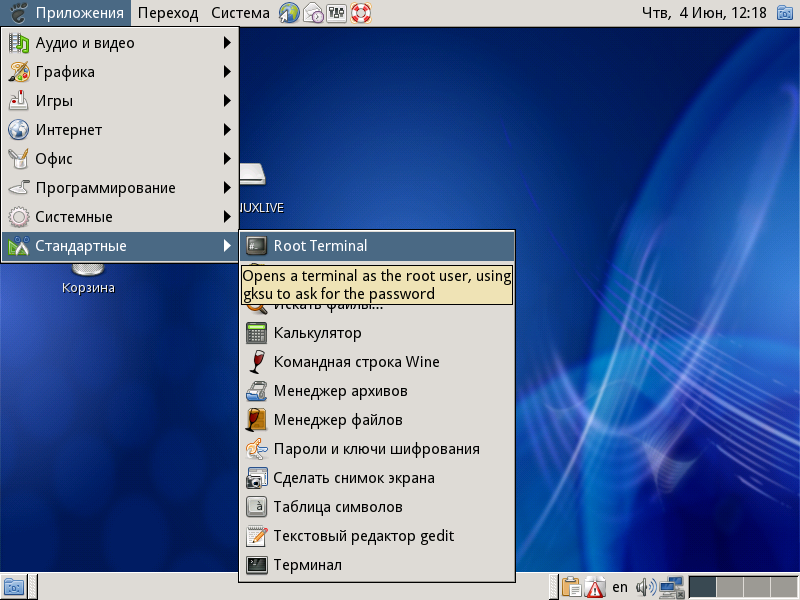Select Сделать снимок экрана
This screenshot has width=800, height=600.
tap(377, 479)
